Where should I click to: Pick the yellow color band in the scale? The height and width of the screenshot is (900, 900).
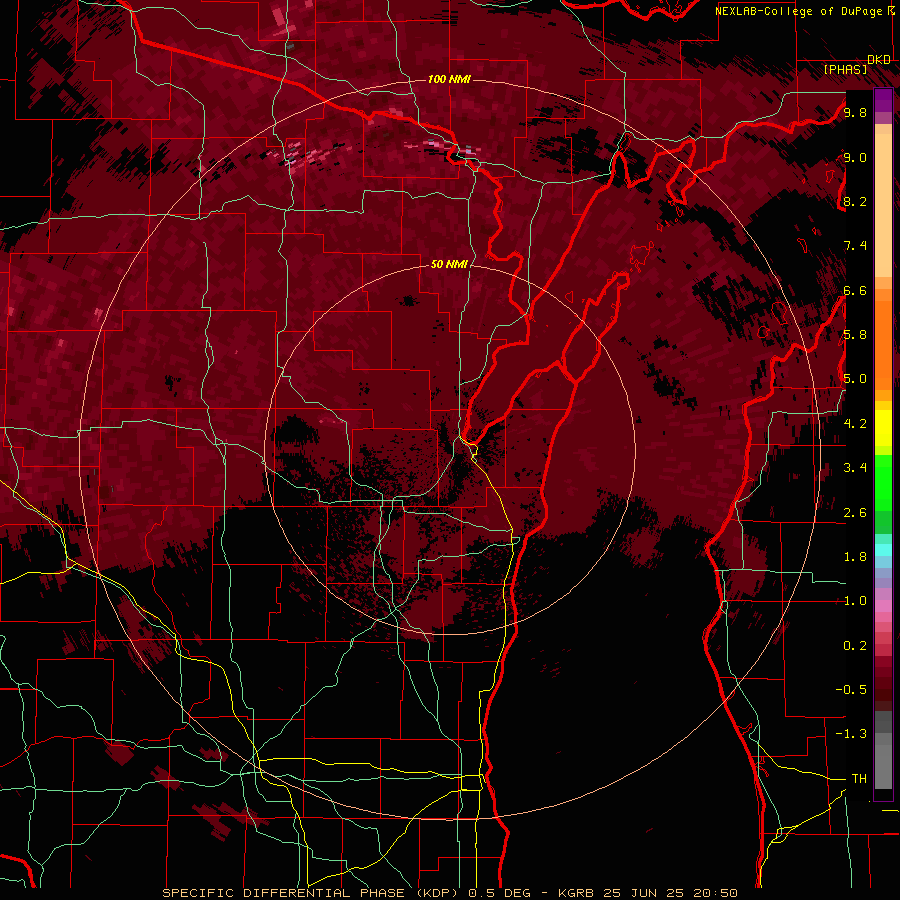tap(883, 428)
